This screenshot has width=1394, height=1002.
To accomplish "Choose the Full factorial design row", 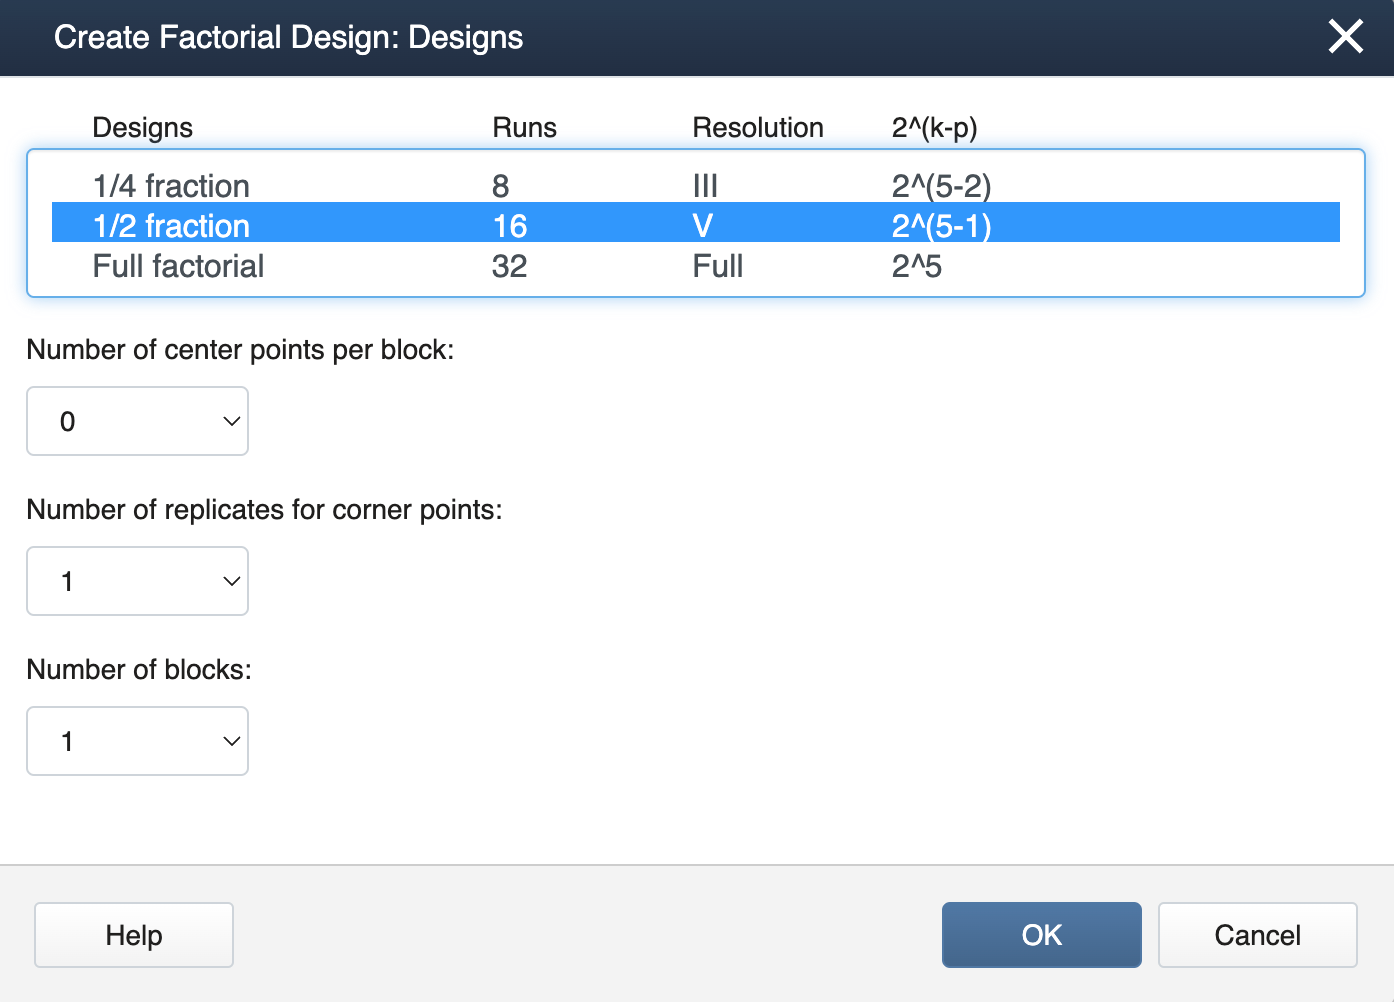I will click(178, 266).
